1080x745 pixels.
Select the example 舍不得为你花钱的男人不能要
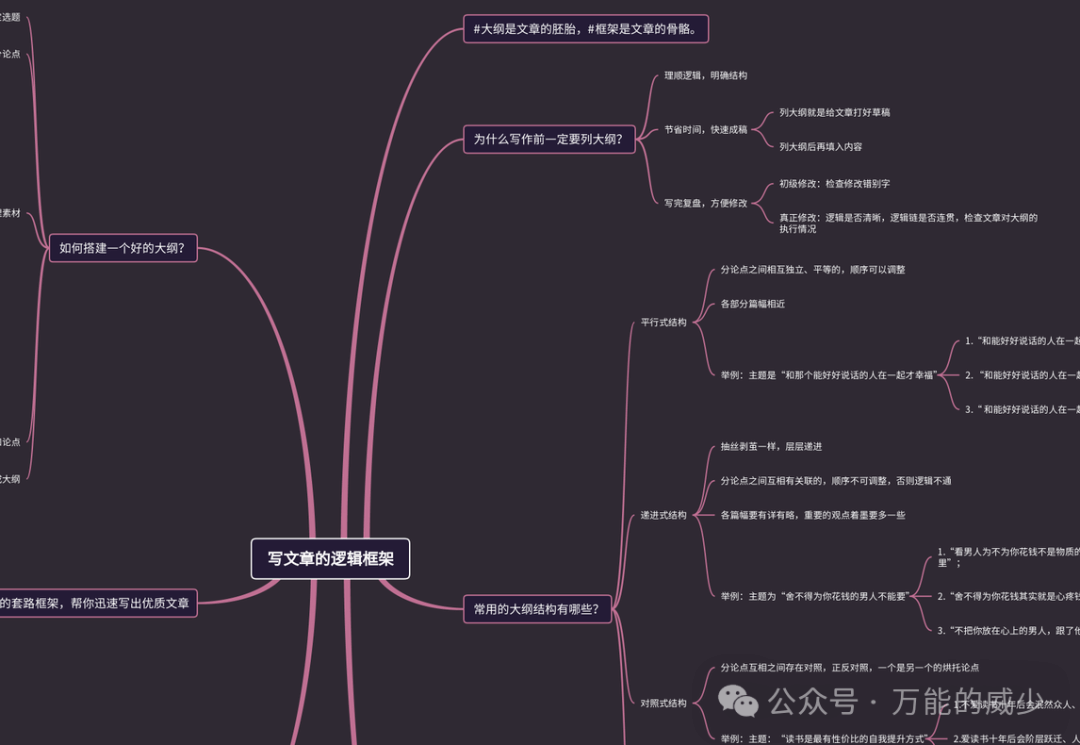click(815, 596)
